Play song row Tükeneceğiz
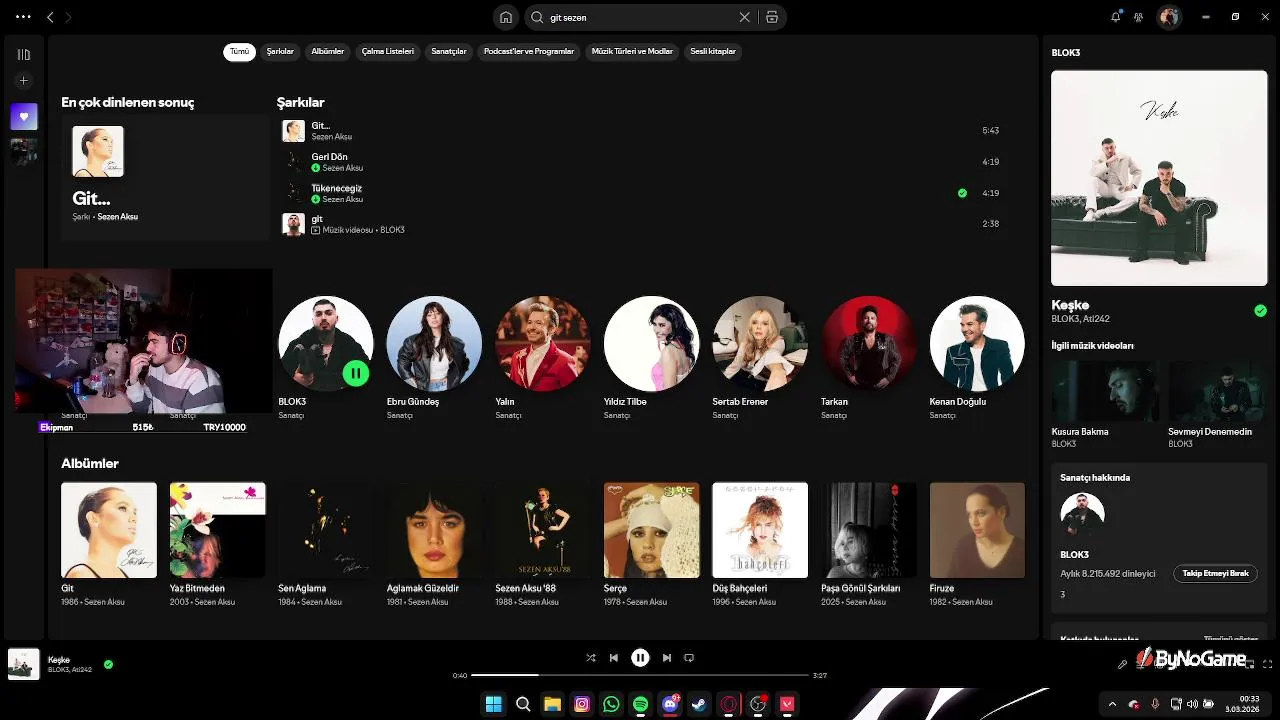This screenshot has height=720, width=1280. pos(640,193)
